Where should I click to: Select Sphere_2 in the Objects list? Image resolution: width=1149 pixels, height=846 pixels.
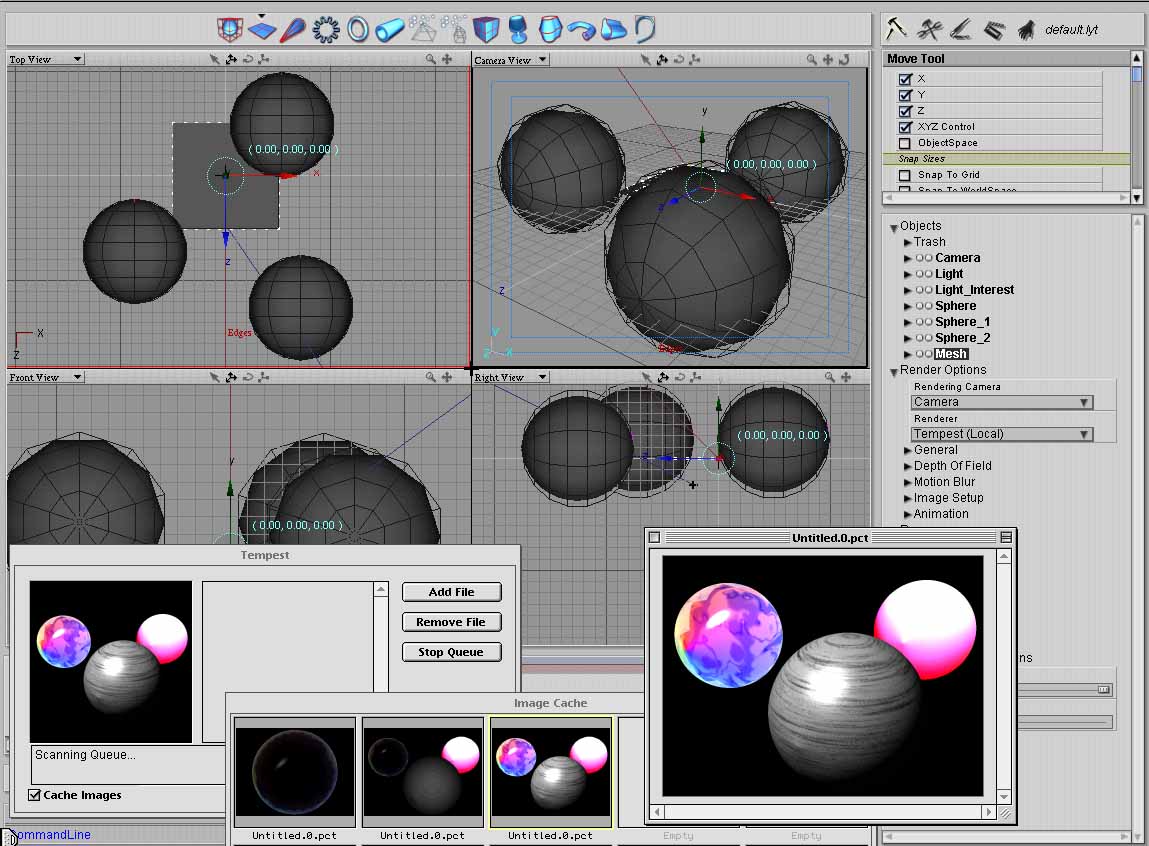pyautogui.click(x=962, y=338)
